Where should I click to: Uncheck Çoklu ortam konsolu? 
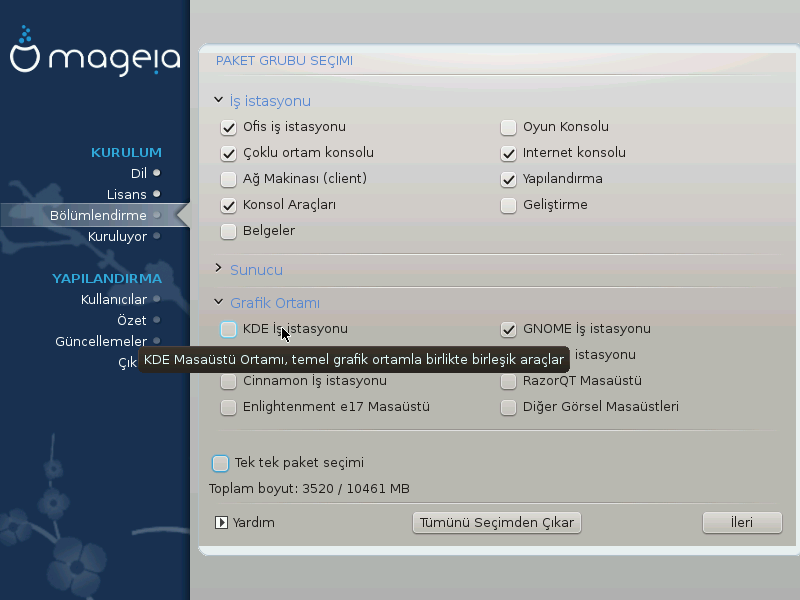click(228, 153)
